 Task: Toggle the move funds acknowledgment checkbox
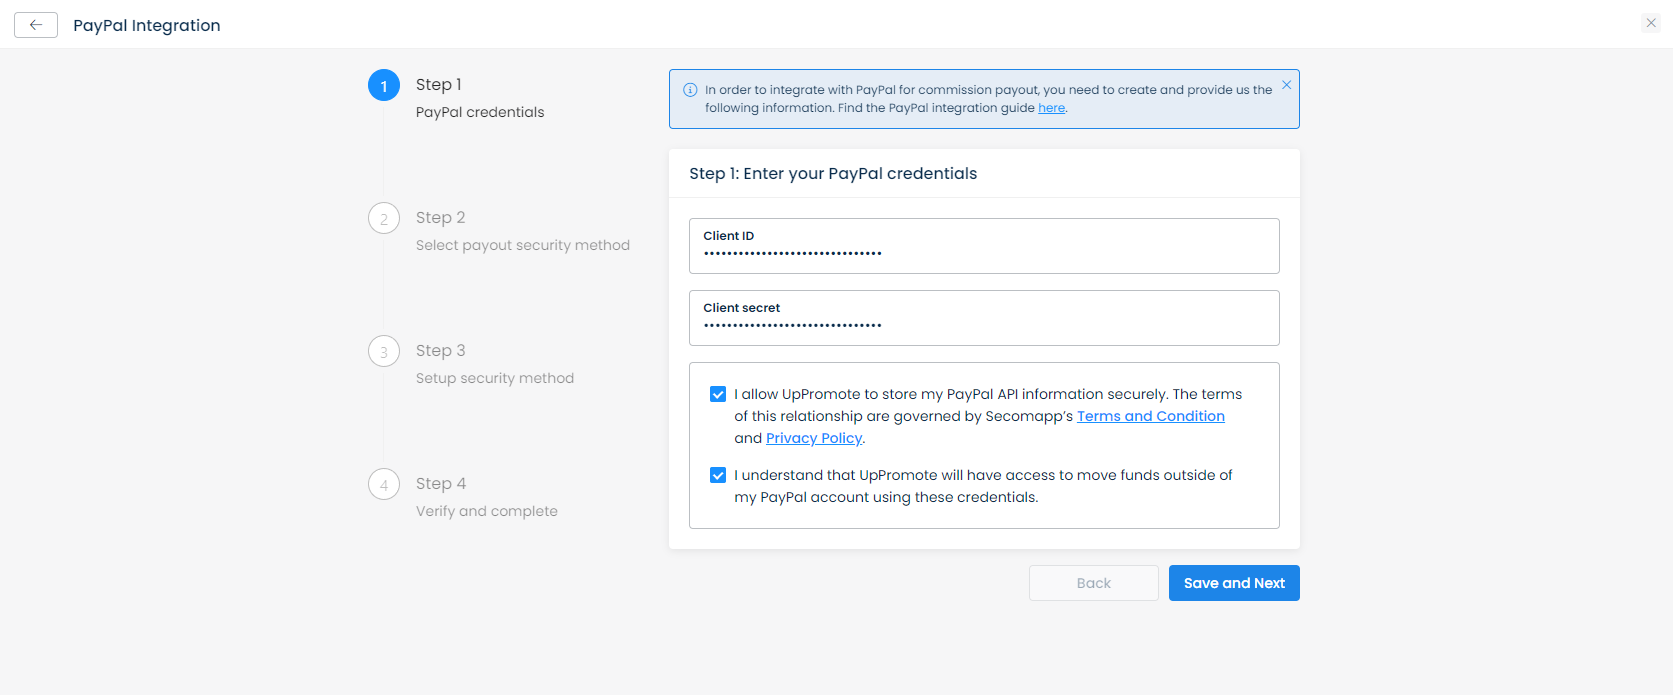tap(718, 475)
